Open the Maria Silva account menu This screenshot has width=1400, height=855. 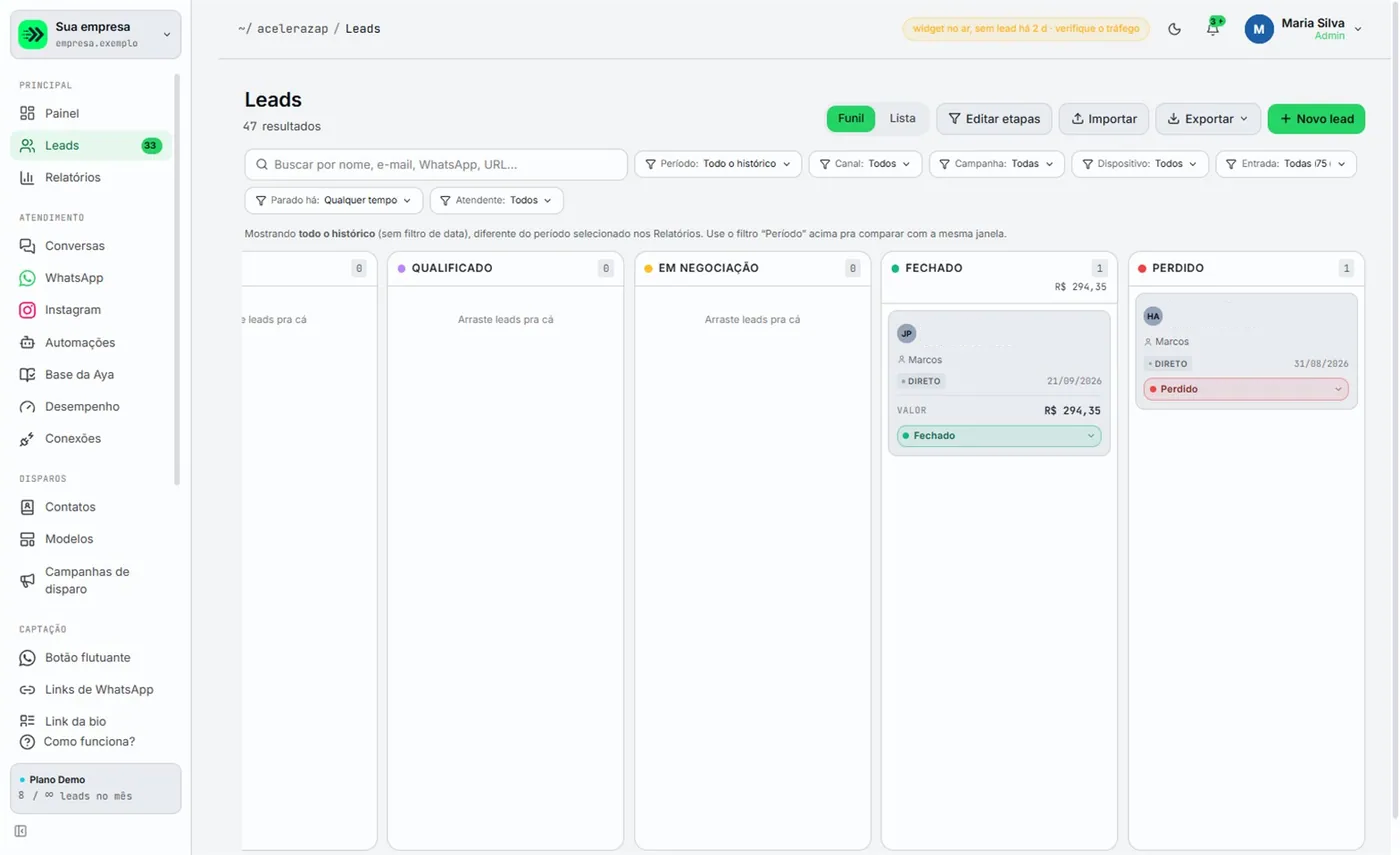click(1303, 29)
